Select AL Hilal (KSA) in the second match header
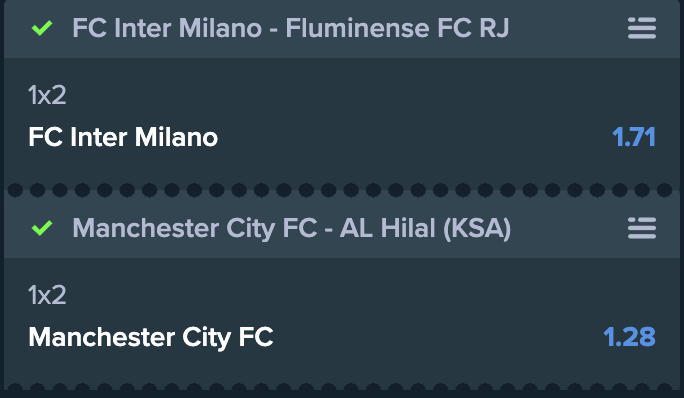The width and height of the screenshot is (684, 398). click(x=425, y=228)
